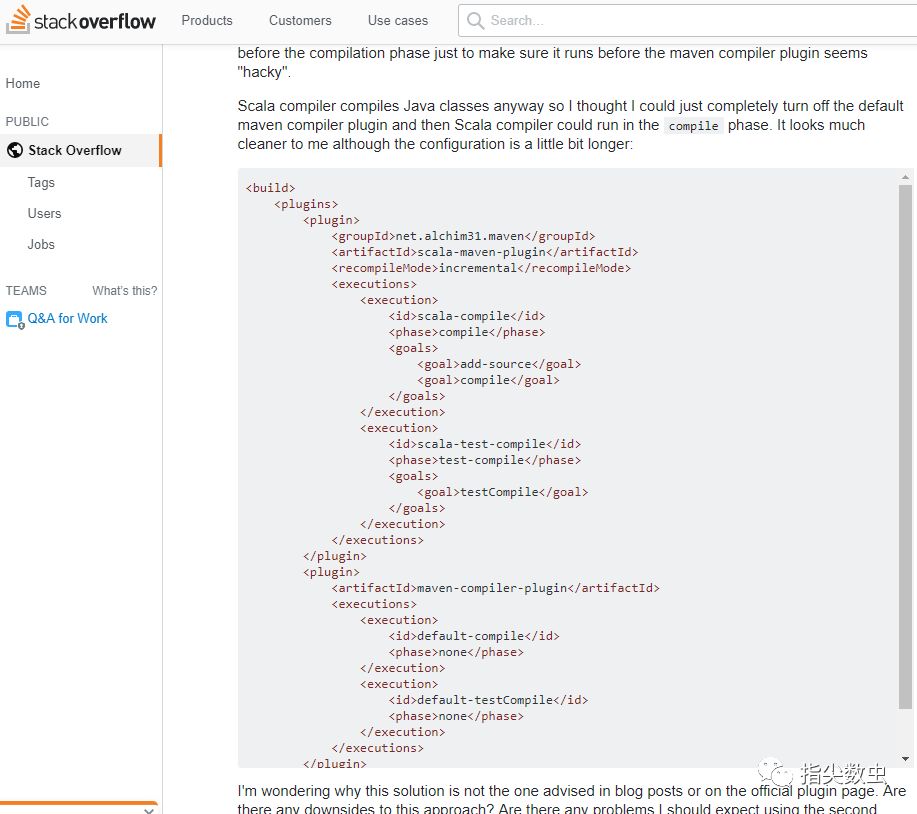Click the What's this? link
This screenshot has width=917, height=814.
tap(125, 291)
